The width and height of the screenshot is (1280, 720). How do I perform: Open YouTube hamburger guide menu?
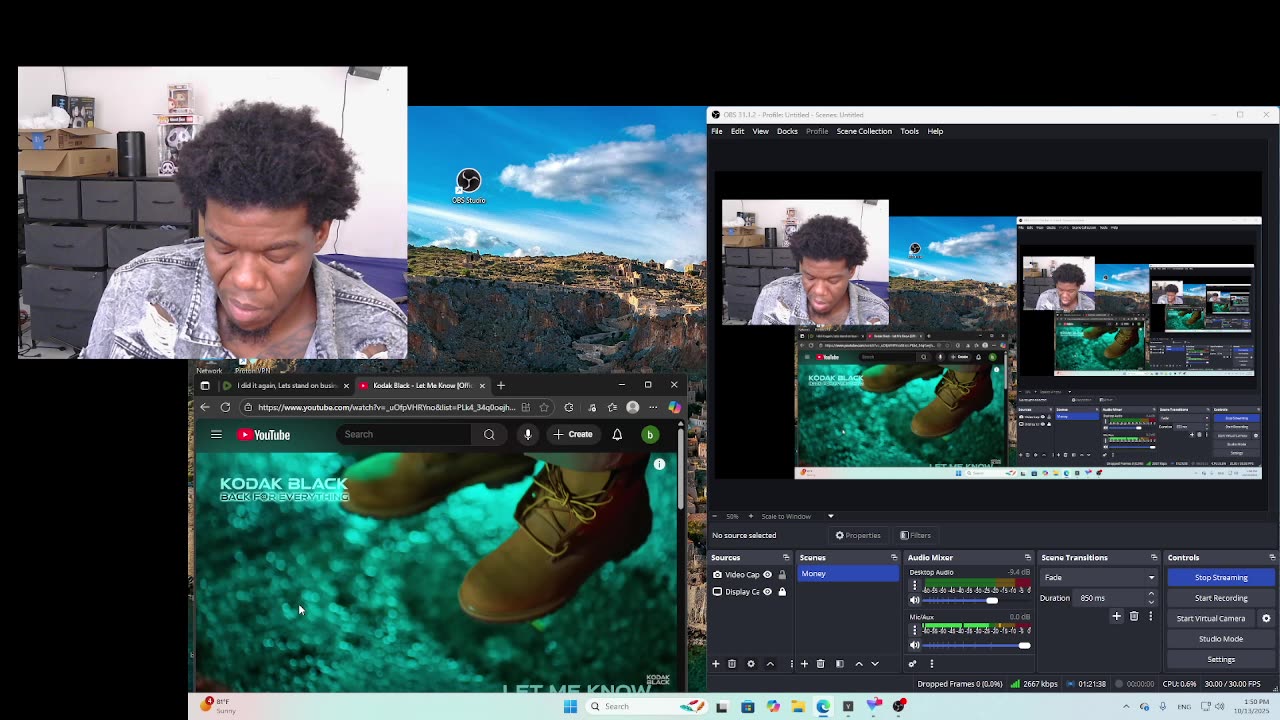point(216,435)
